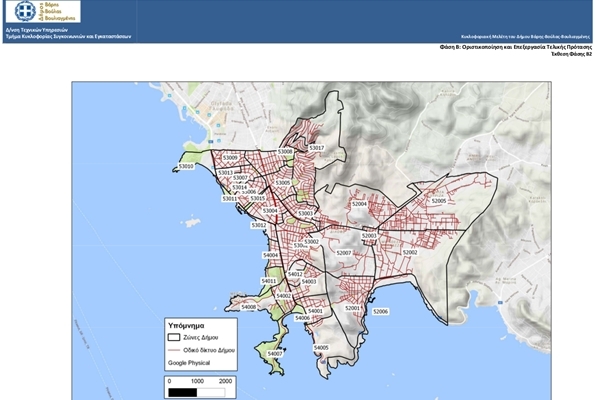Click zone label 53012 on the map
Image resolution: width=600 pixels, height=400 pixels.
(258, 226)
